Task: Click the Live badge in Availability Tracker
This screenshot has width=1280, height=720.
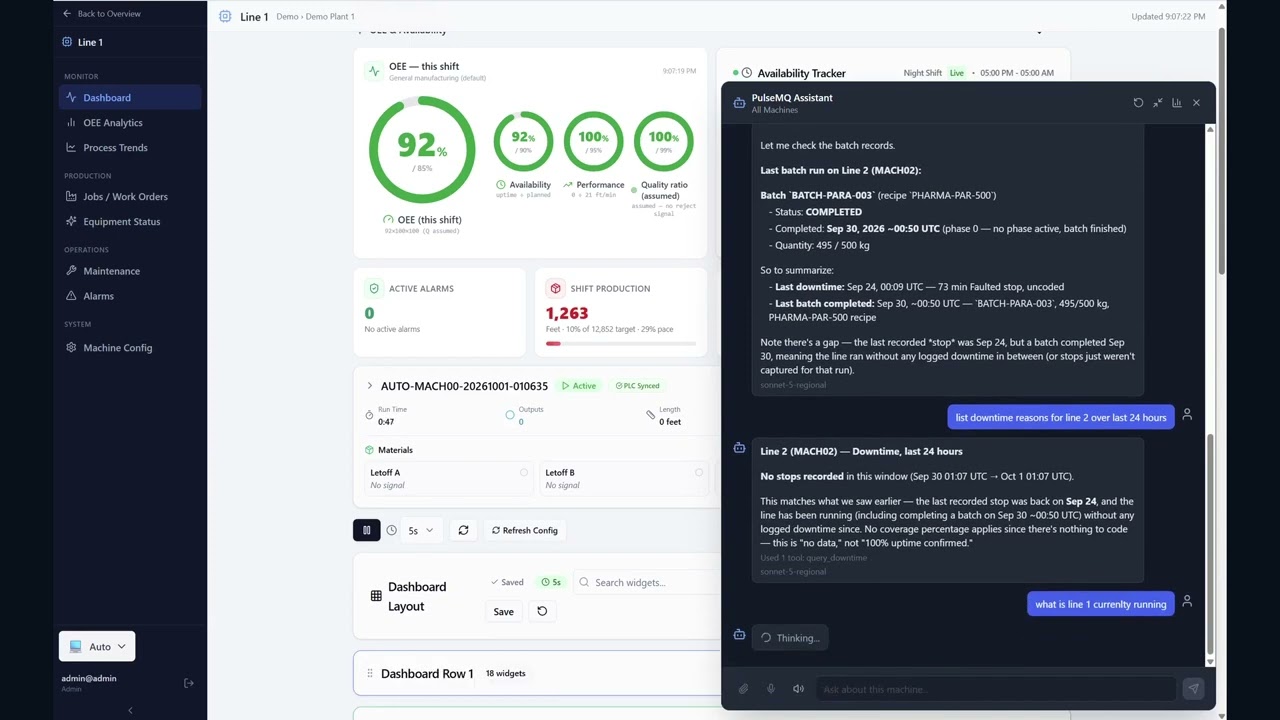Action: click(957, 73)
